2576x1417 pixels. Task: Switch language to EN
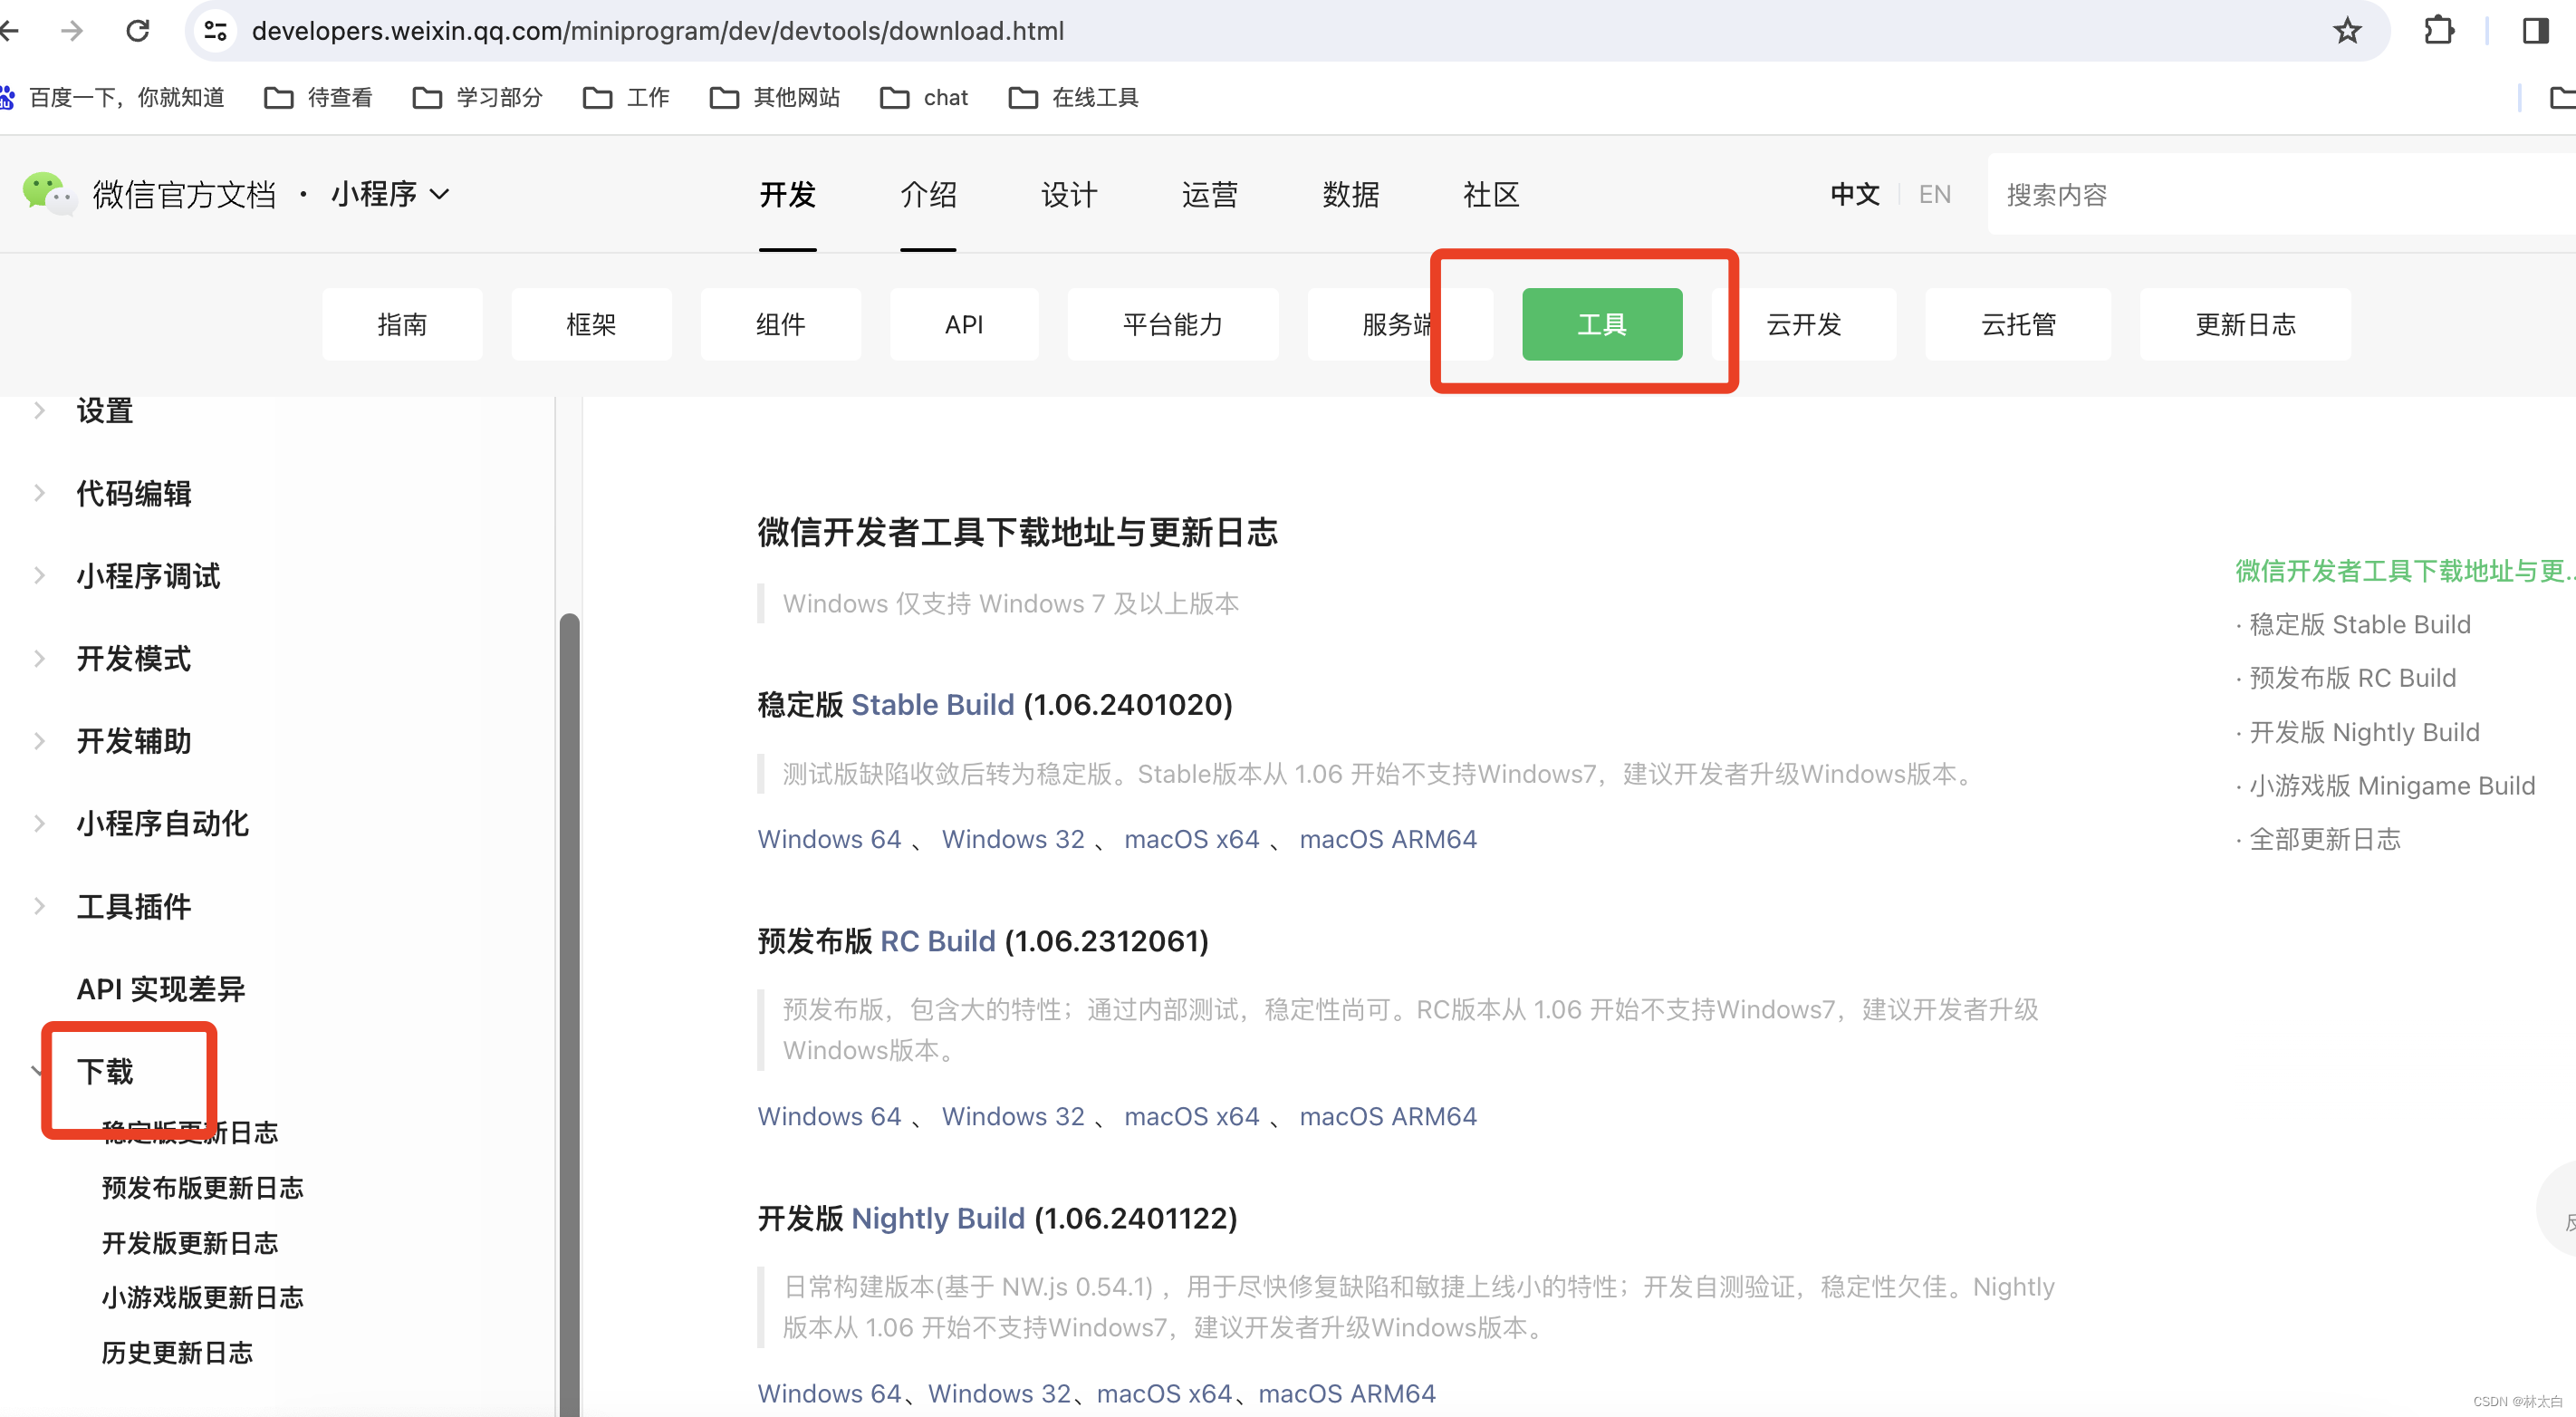coord(1934,194)
